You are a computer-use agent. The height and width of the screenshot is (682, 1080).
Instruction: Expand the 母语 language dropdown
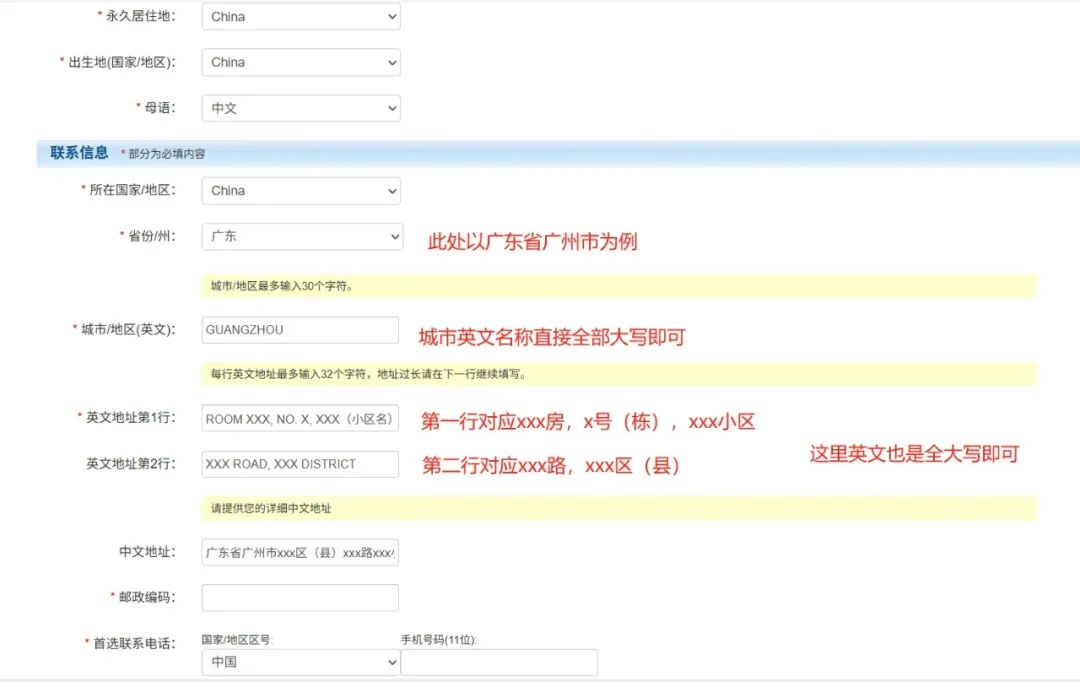(x=301, y=108)
